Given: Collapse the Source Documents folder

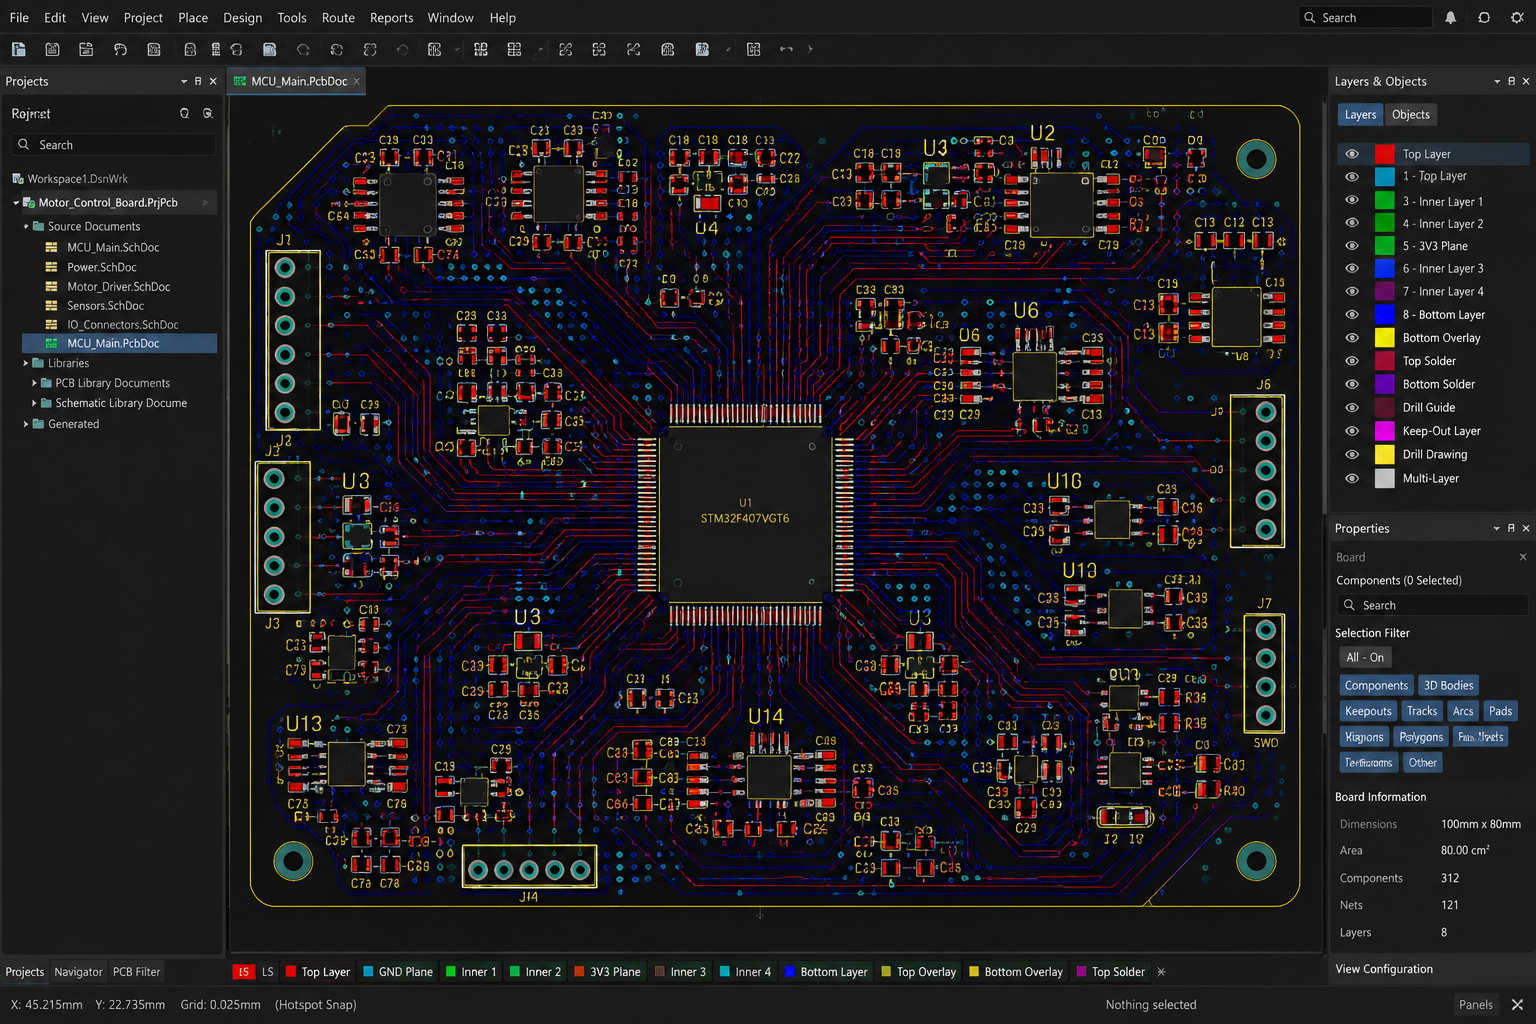Looking at the screenshot, I should point(26,227).
